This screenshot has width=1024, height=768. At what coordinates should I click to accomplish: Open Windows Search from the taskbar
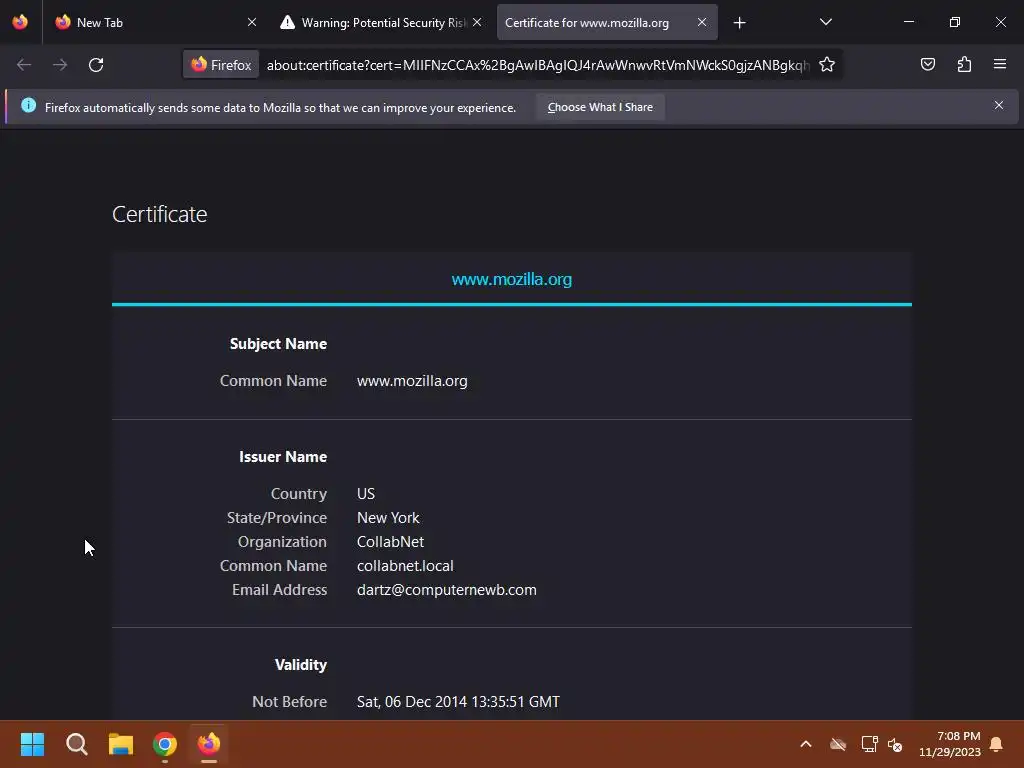[77, 744]
